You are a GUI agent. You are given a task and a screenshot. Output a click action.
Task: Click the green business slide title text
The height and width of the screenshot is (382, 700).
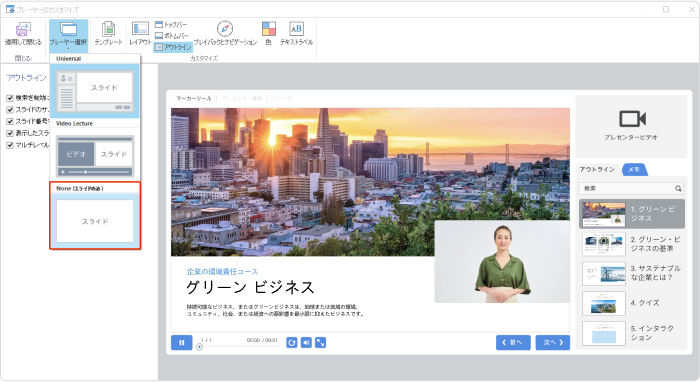point(250,288)
